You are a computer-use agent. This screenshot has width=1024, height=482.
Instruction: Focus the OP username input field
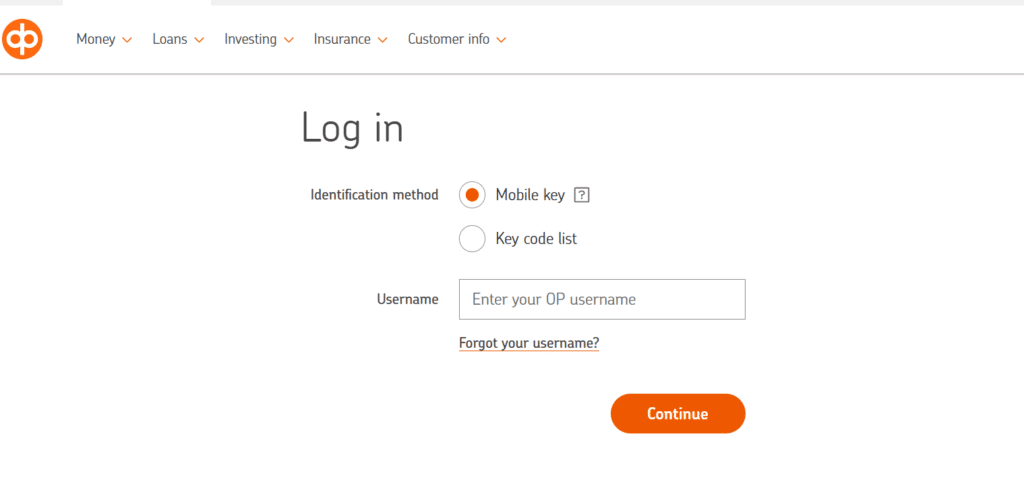pyautogui.click(x=602, y=299)
